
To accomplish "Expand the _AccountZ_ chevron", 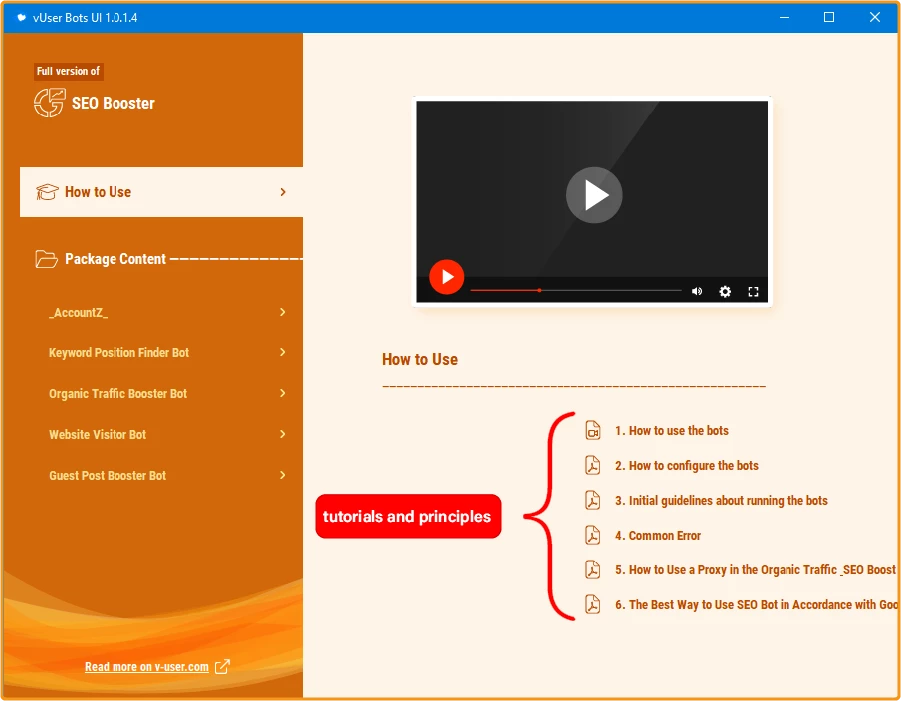I will point(283,312).
